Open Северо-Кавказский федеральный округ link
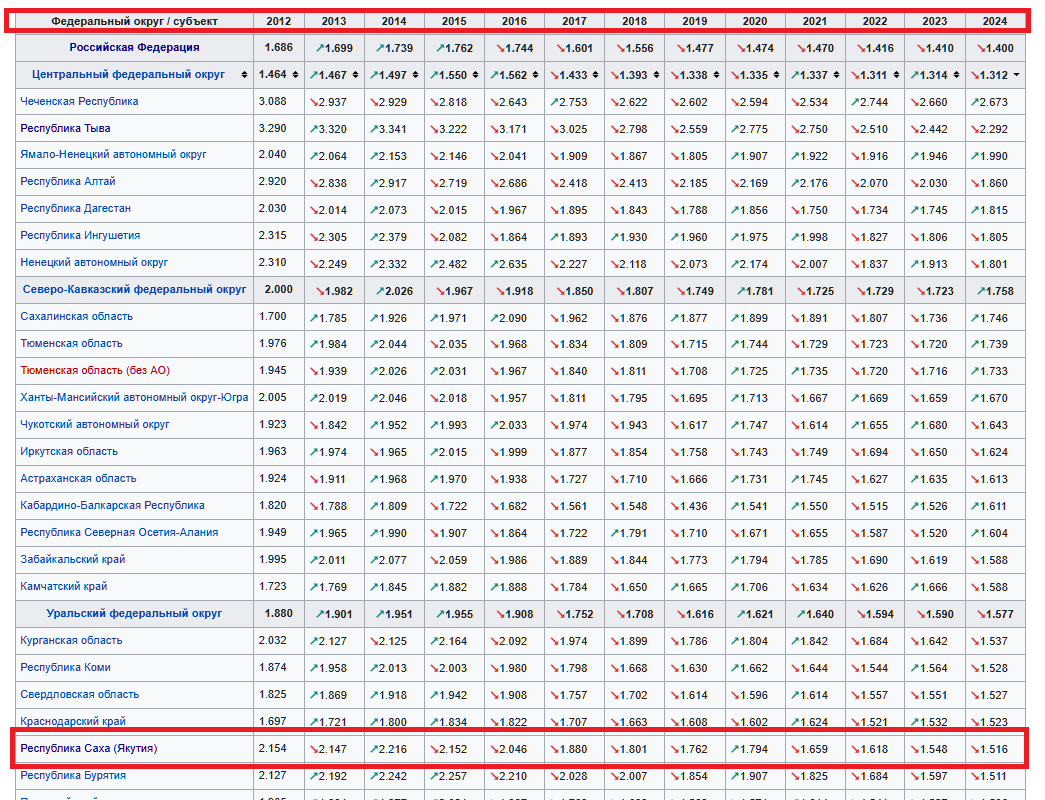This screenshot has height=800, width=1045. (x=135, y=289)
